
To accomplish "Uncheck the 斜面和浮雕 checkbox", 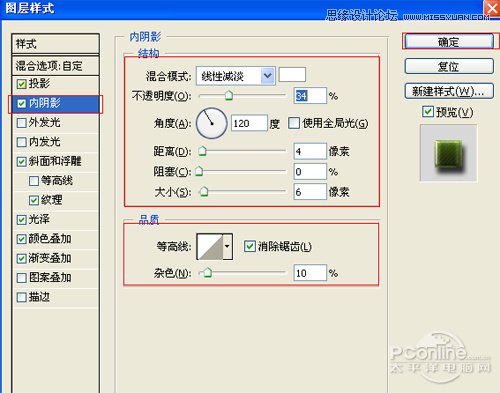I will click(x=22, y=162).
